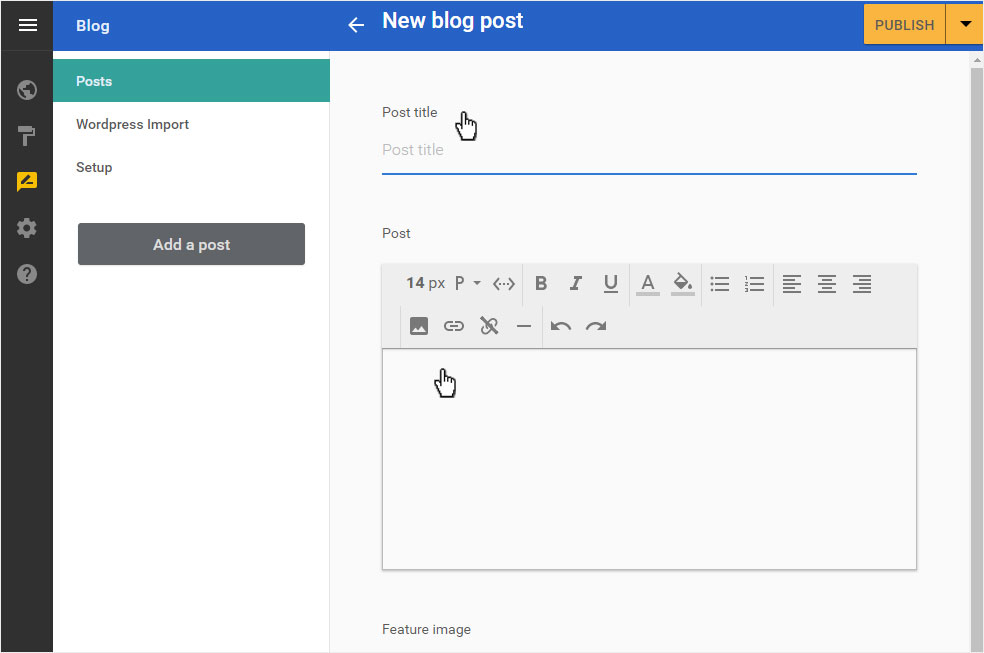Expand the Publish options arrow
The height and width of the screenshot is (653, 984).
click(965, 24)
